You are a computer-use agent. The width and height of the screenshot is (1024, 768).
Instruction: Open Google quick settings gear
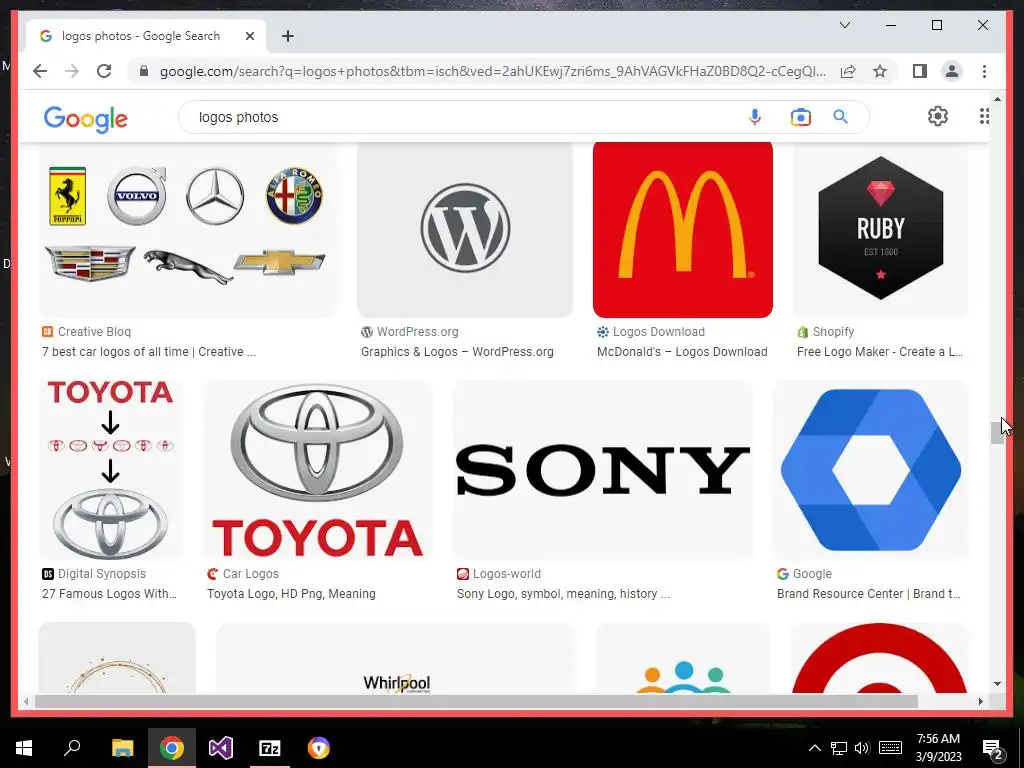tap(938, 116)
